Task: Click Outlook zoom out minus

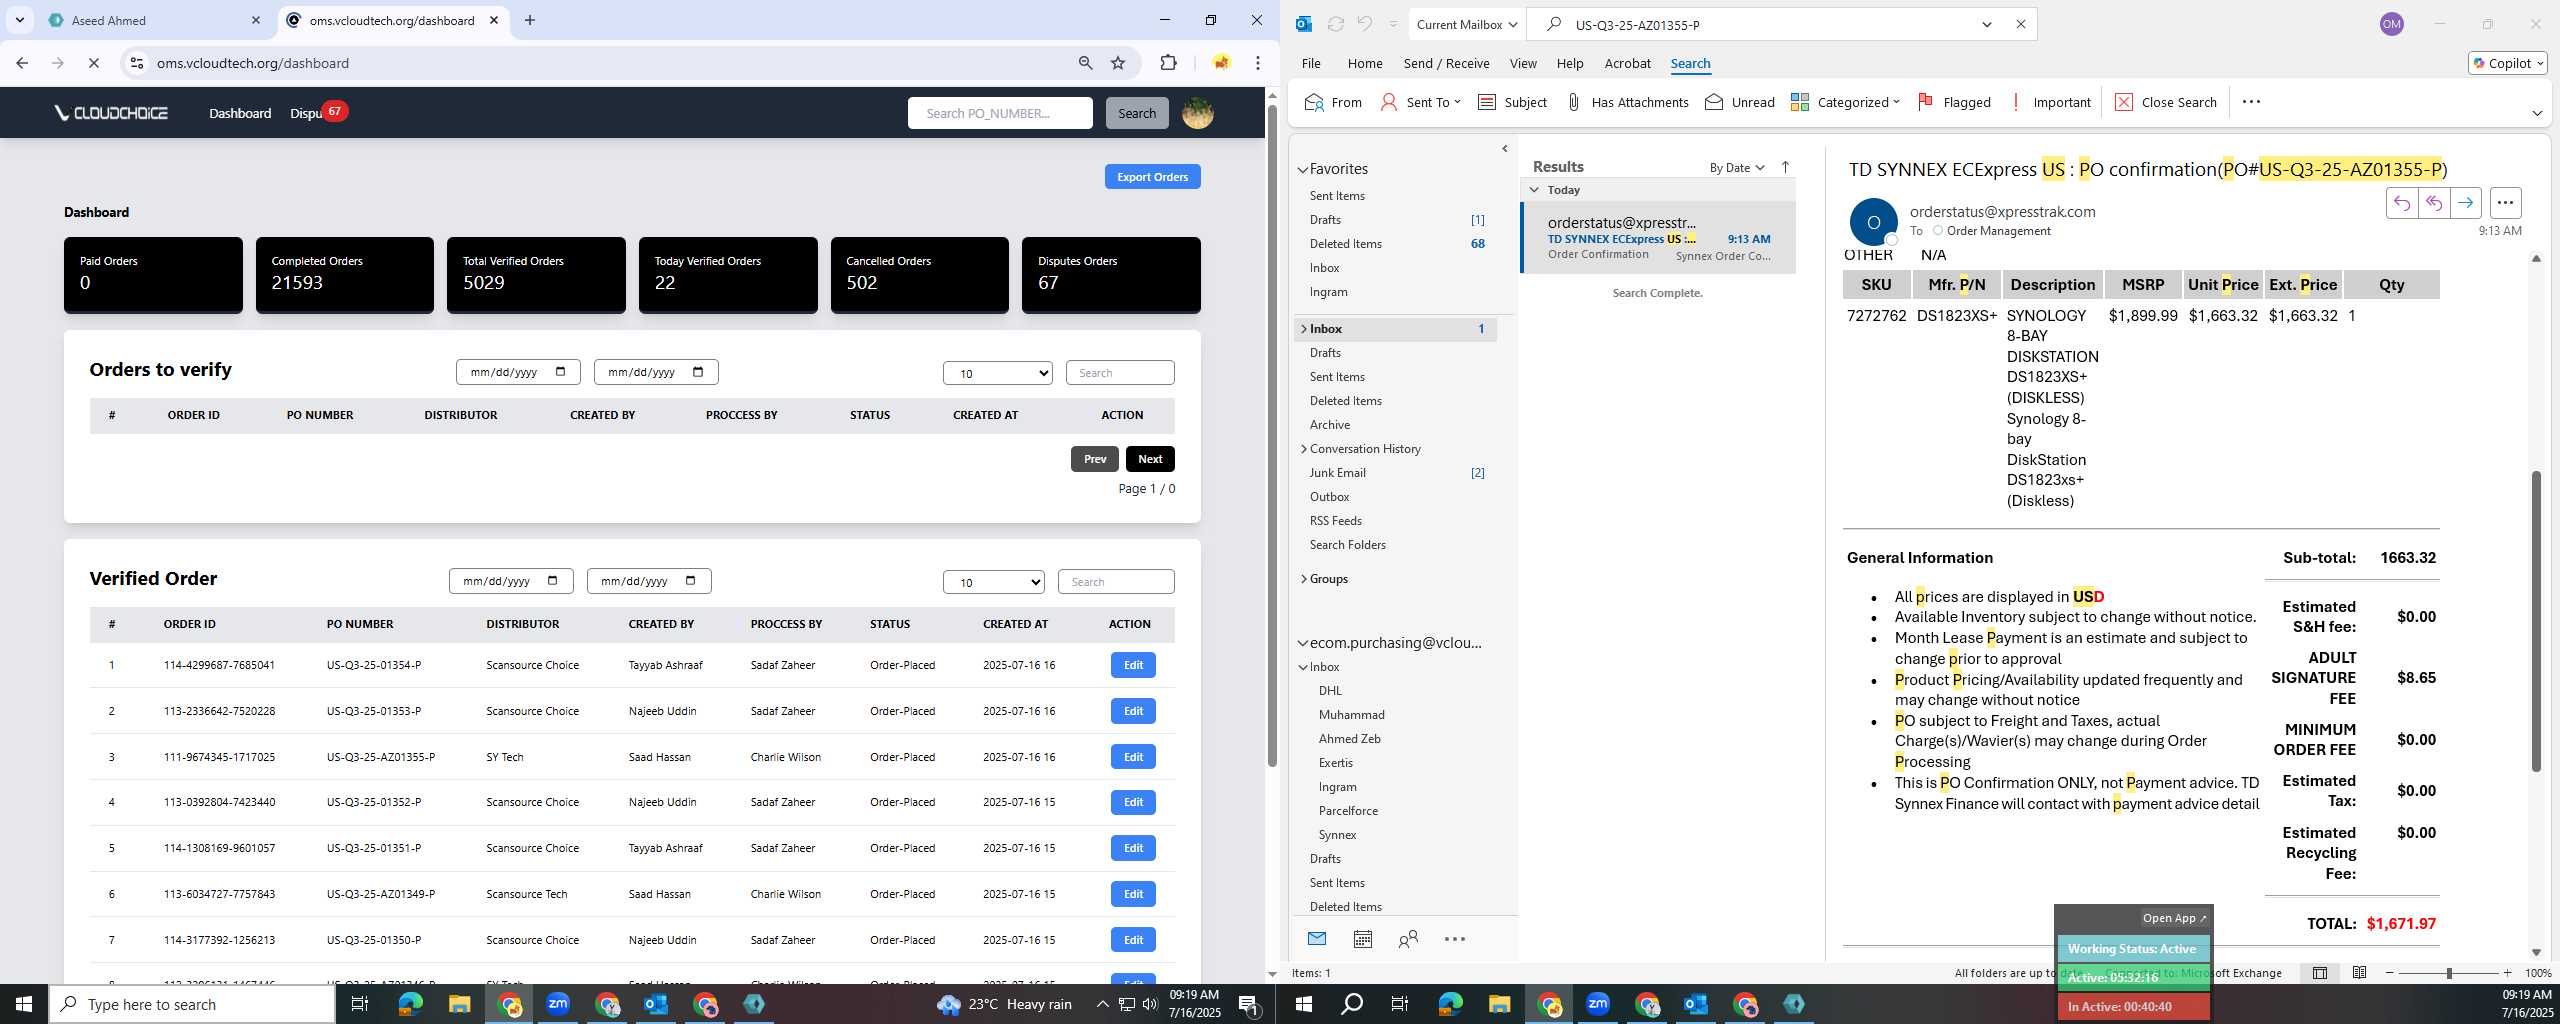Action: [x=2390, y=973]
